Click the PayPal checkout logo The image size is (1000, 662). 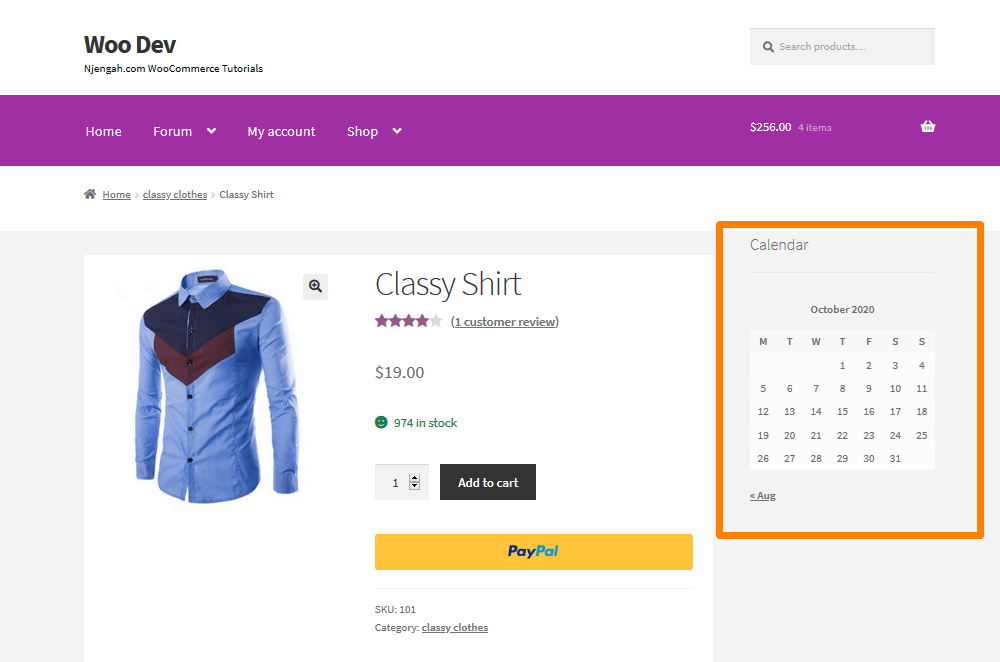(533, 551)
